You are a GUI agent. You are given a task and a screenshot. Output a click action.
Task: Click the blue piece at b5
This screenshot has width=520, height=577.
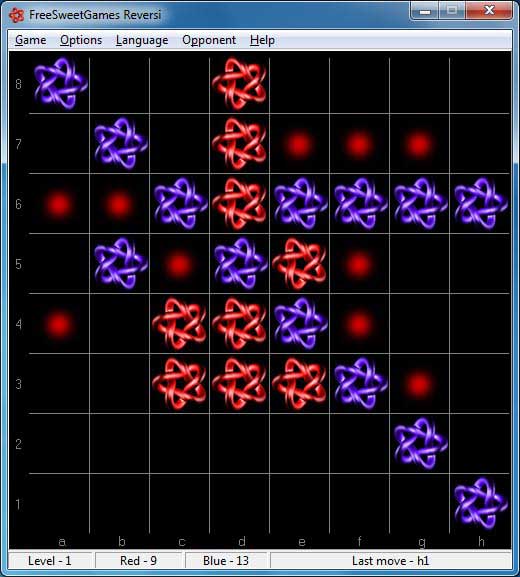(121, 263)
